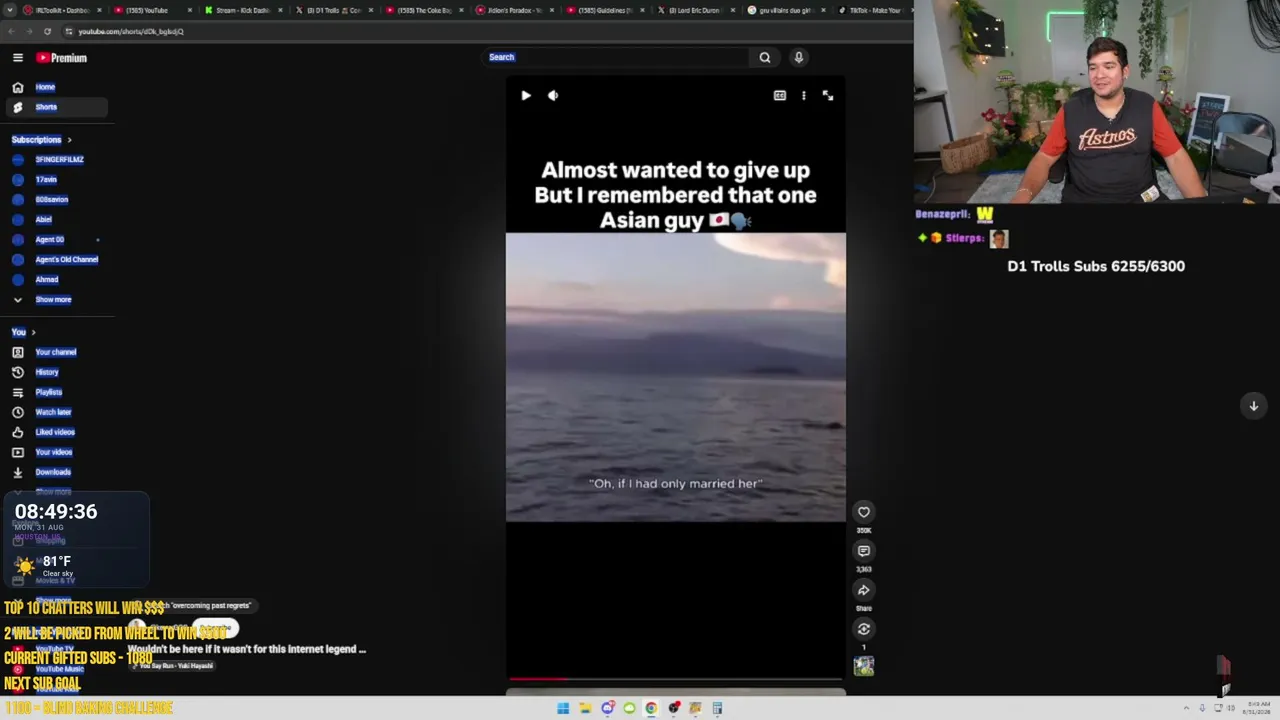Expand the Subscriptions section header
The image size is (1280, 720).
(x=42, y=140)
